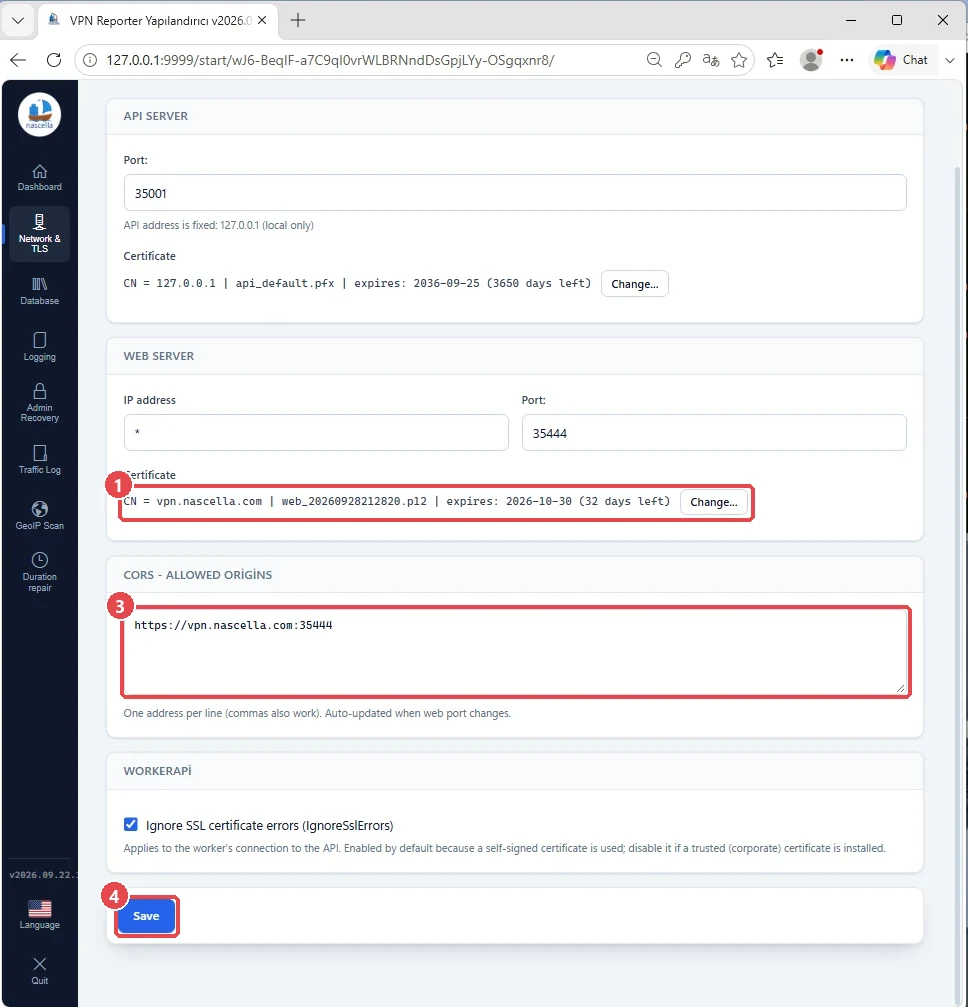This screenshot has width=968, height=1007.
Task: Click the nascella logo at sidebar top
Action: tap(39, 114)
